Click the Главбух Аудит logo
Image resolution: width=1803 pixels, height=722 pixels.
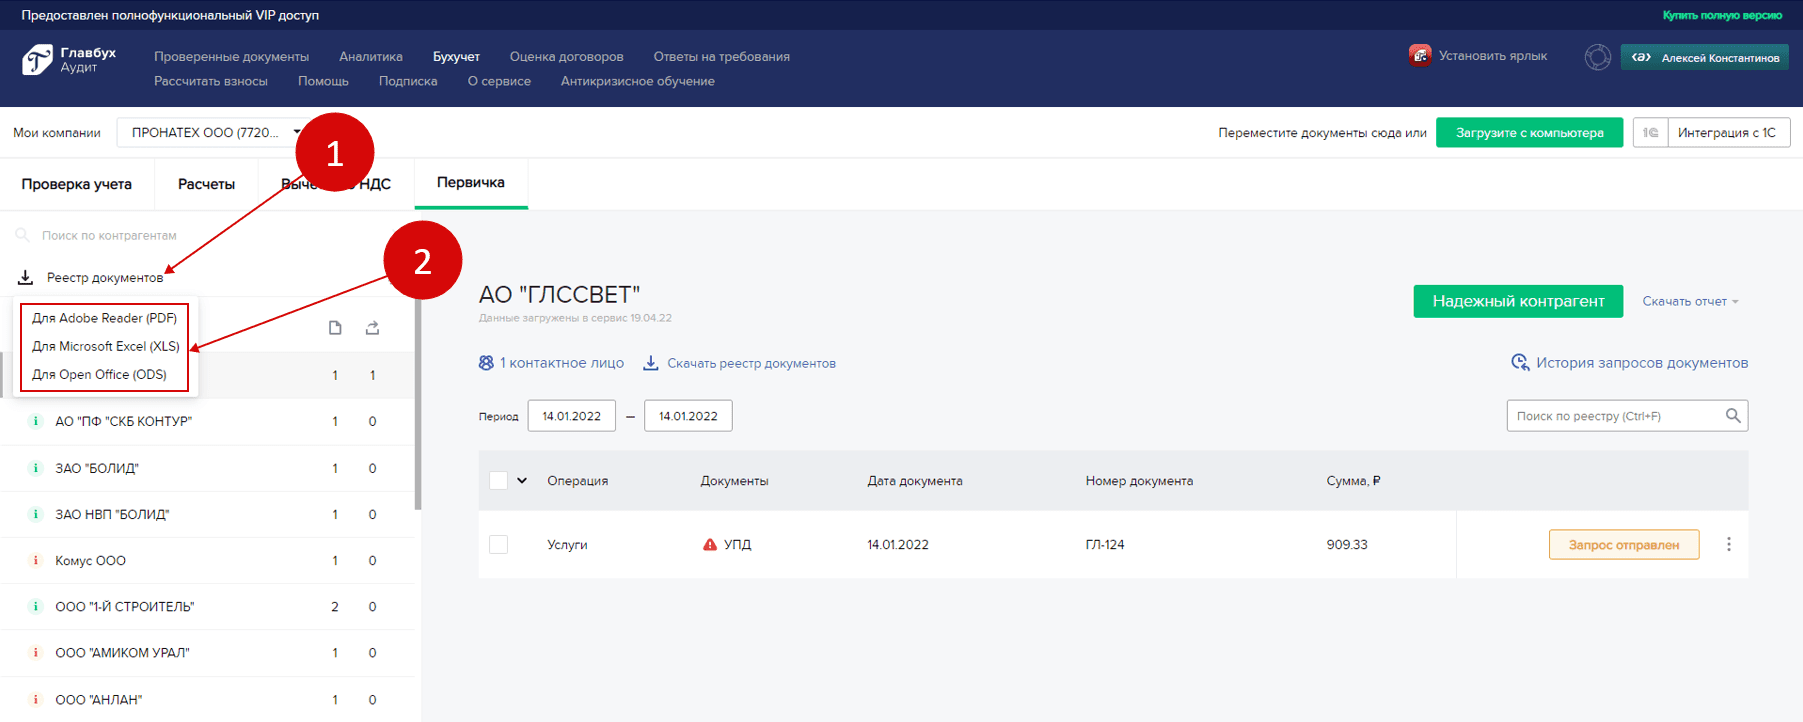69,60
